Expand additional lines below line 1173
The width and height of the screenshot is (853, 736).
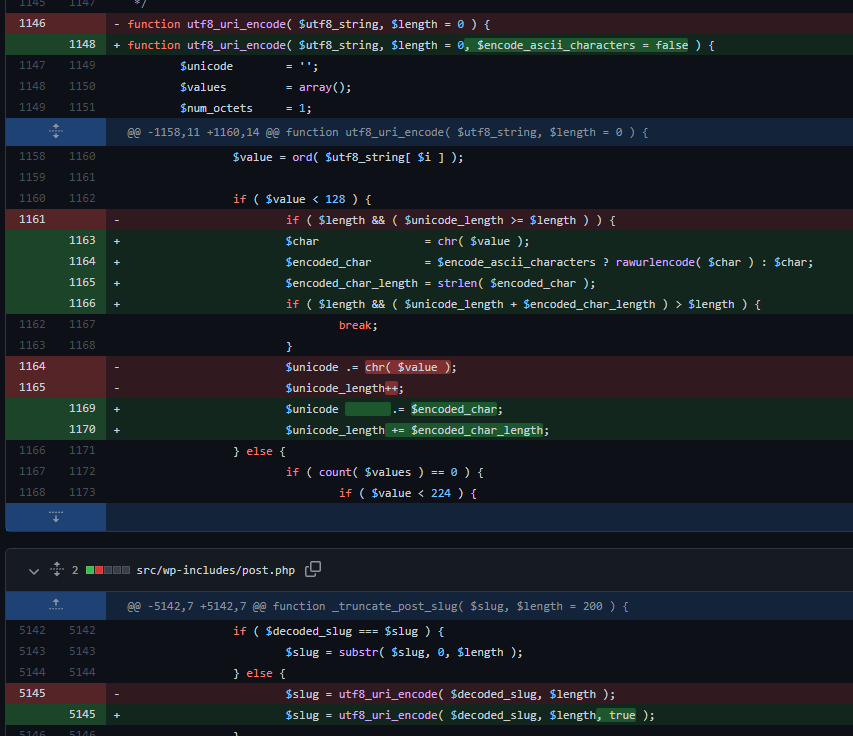click(55, 517)
